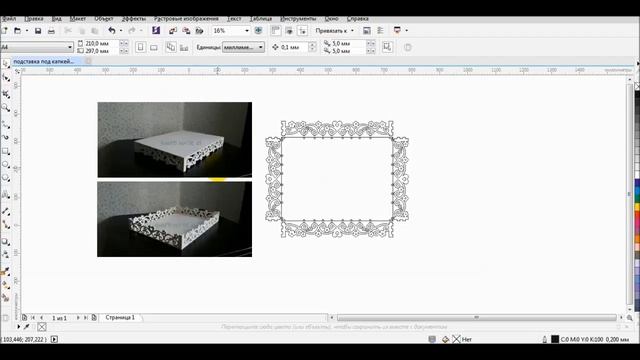Add a new page before current
The height and width of the screenshot is (360, 640).
(x=24, y=317)
